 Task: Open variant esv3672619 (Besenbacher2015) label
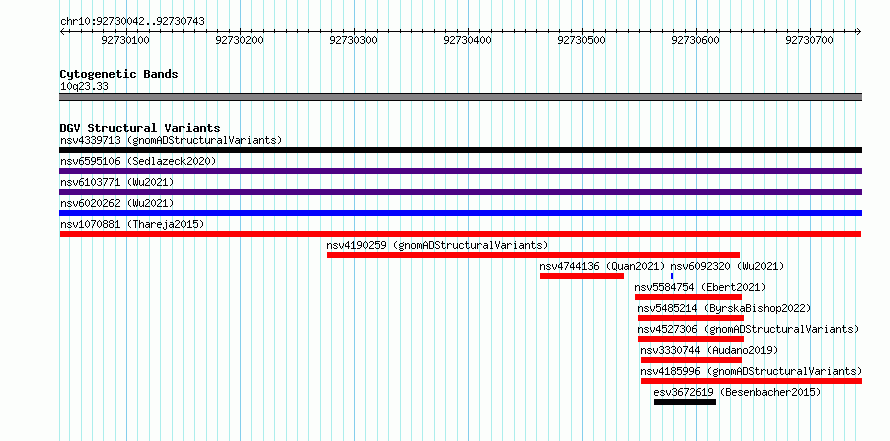[737, 392]
